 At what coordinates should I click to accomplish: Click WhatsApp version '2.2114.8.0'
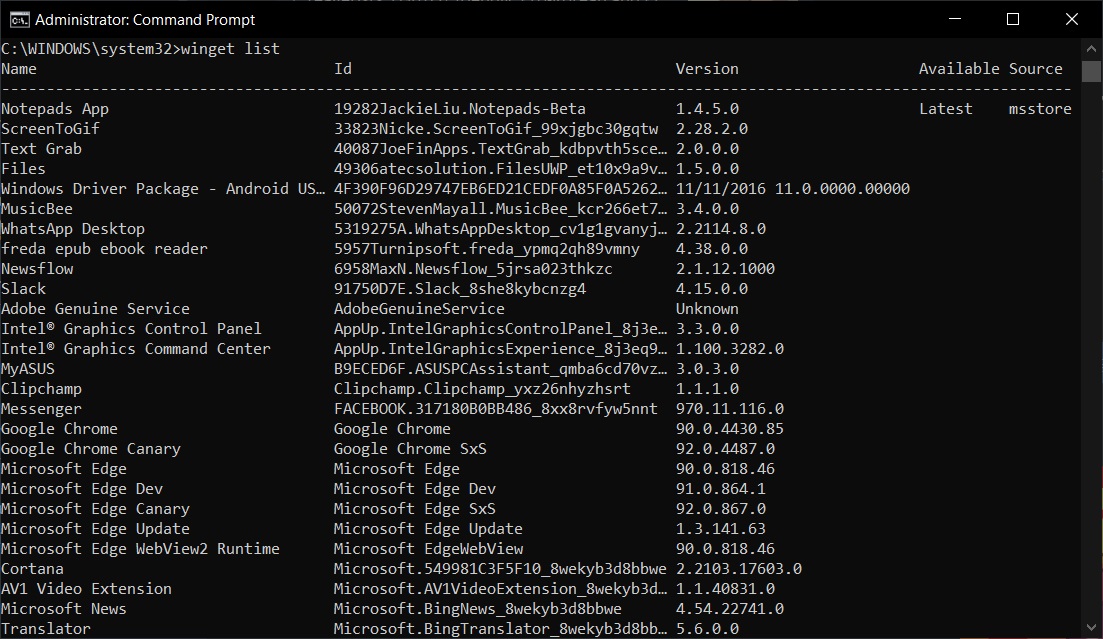click(720, 229)
